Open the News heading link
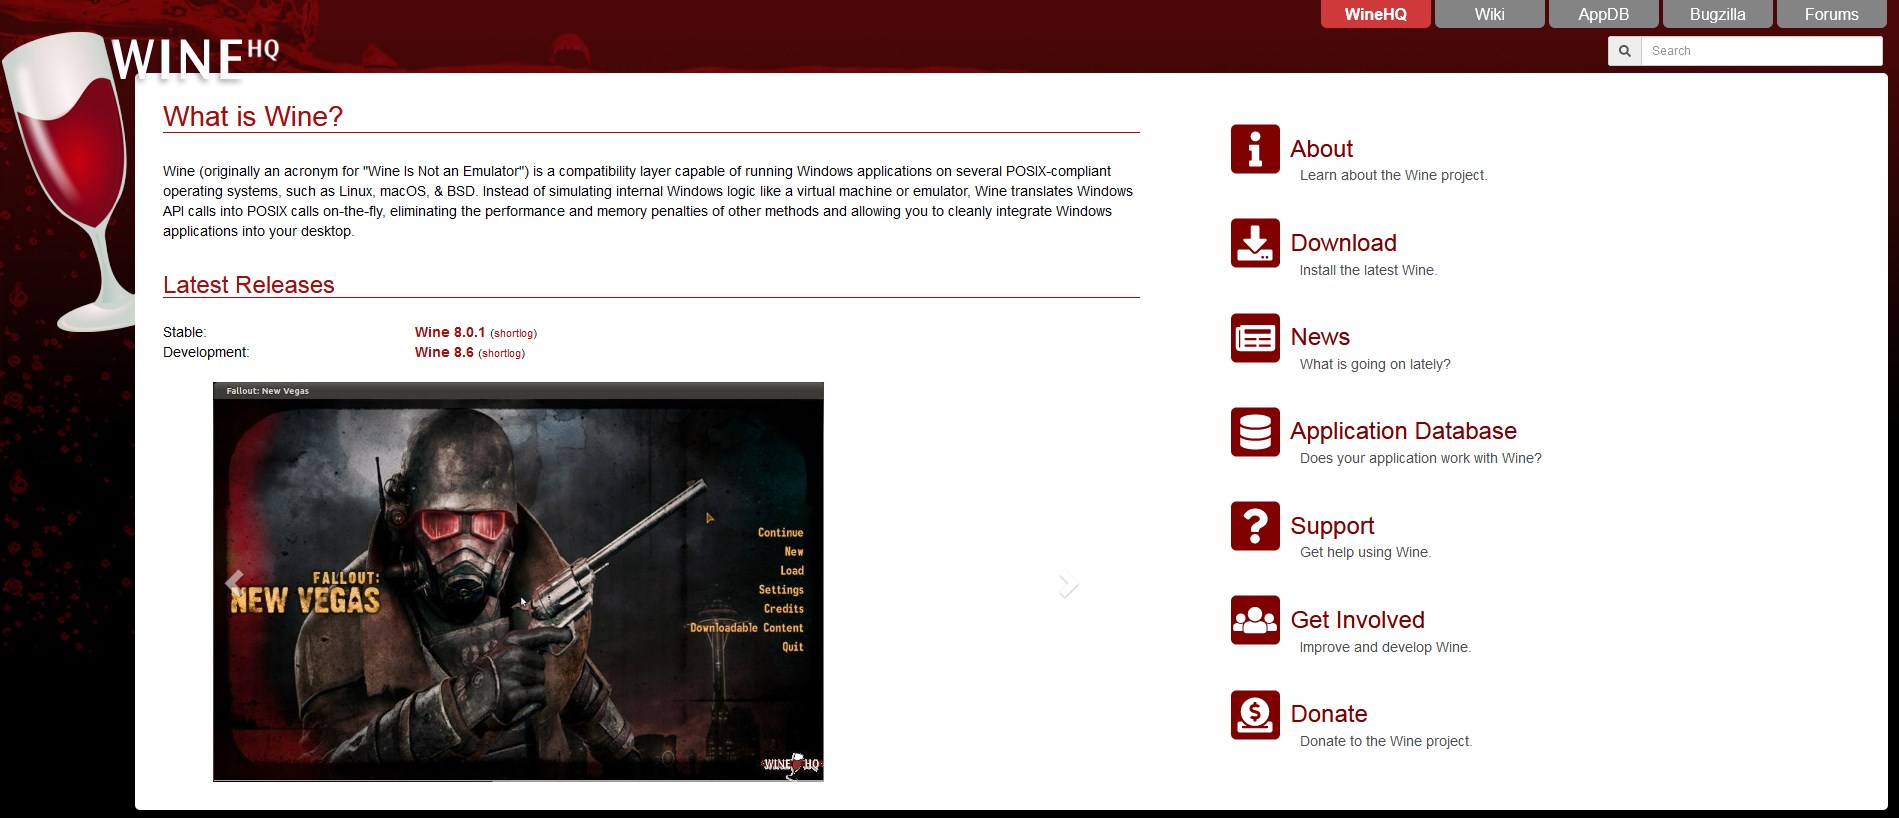This screenshot has height=818, width=1899. click(x=1320, y=337)
